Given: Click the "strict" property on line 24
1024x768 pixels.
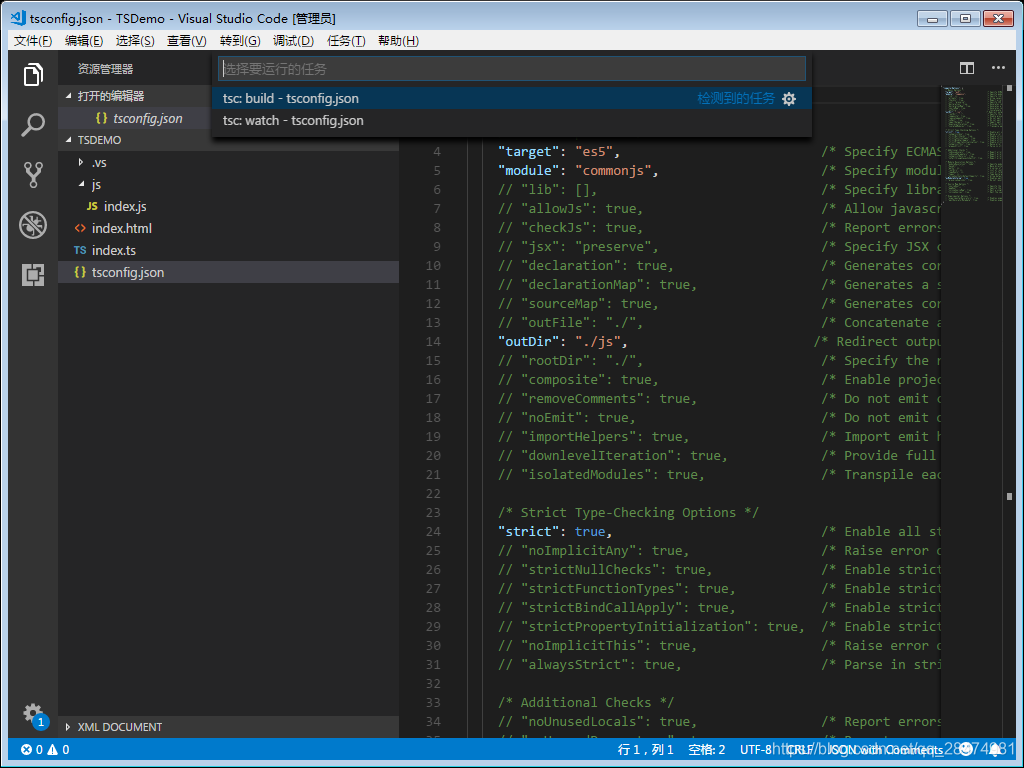Looking at the screenshot, I should [x=528, y=532].
